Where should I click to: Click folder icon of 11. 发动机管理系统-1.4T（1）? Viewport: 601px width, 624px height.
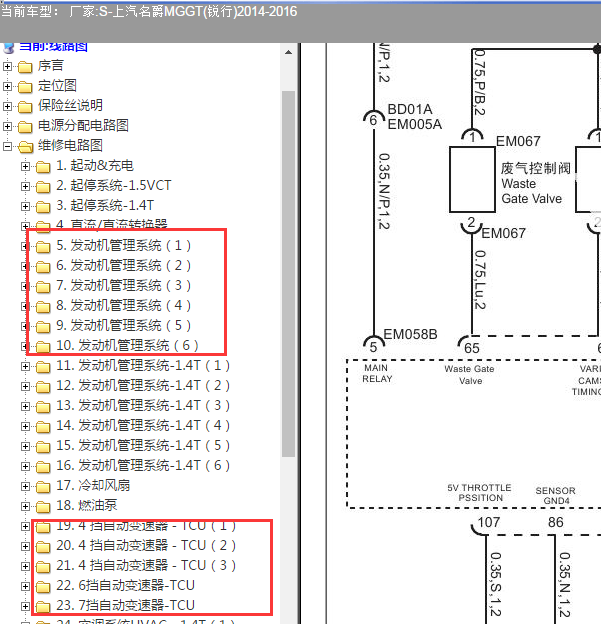(43, 367)
